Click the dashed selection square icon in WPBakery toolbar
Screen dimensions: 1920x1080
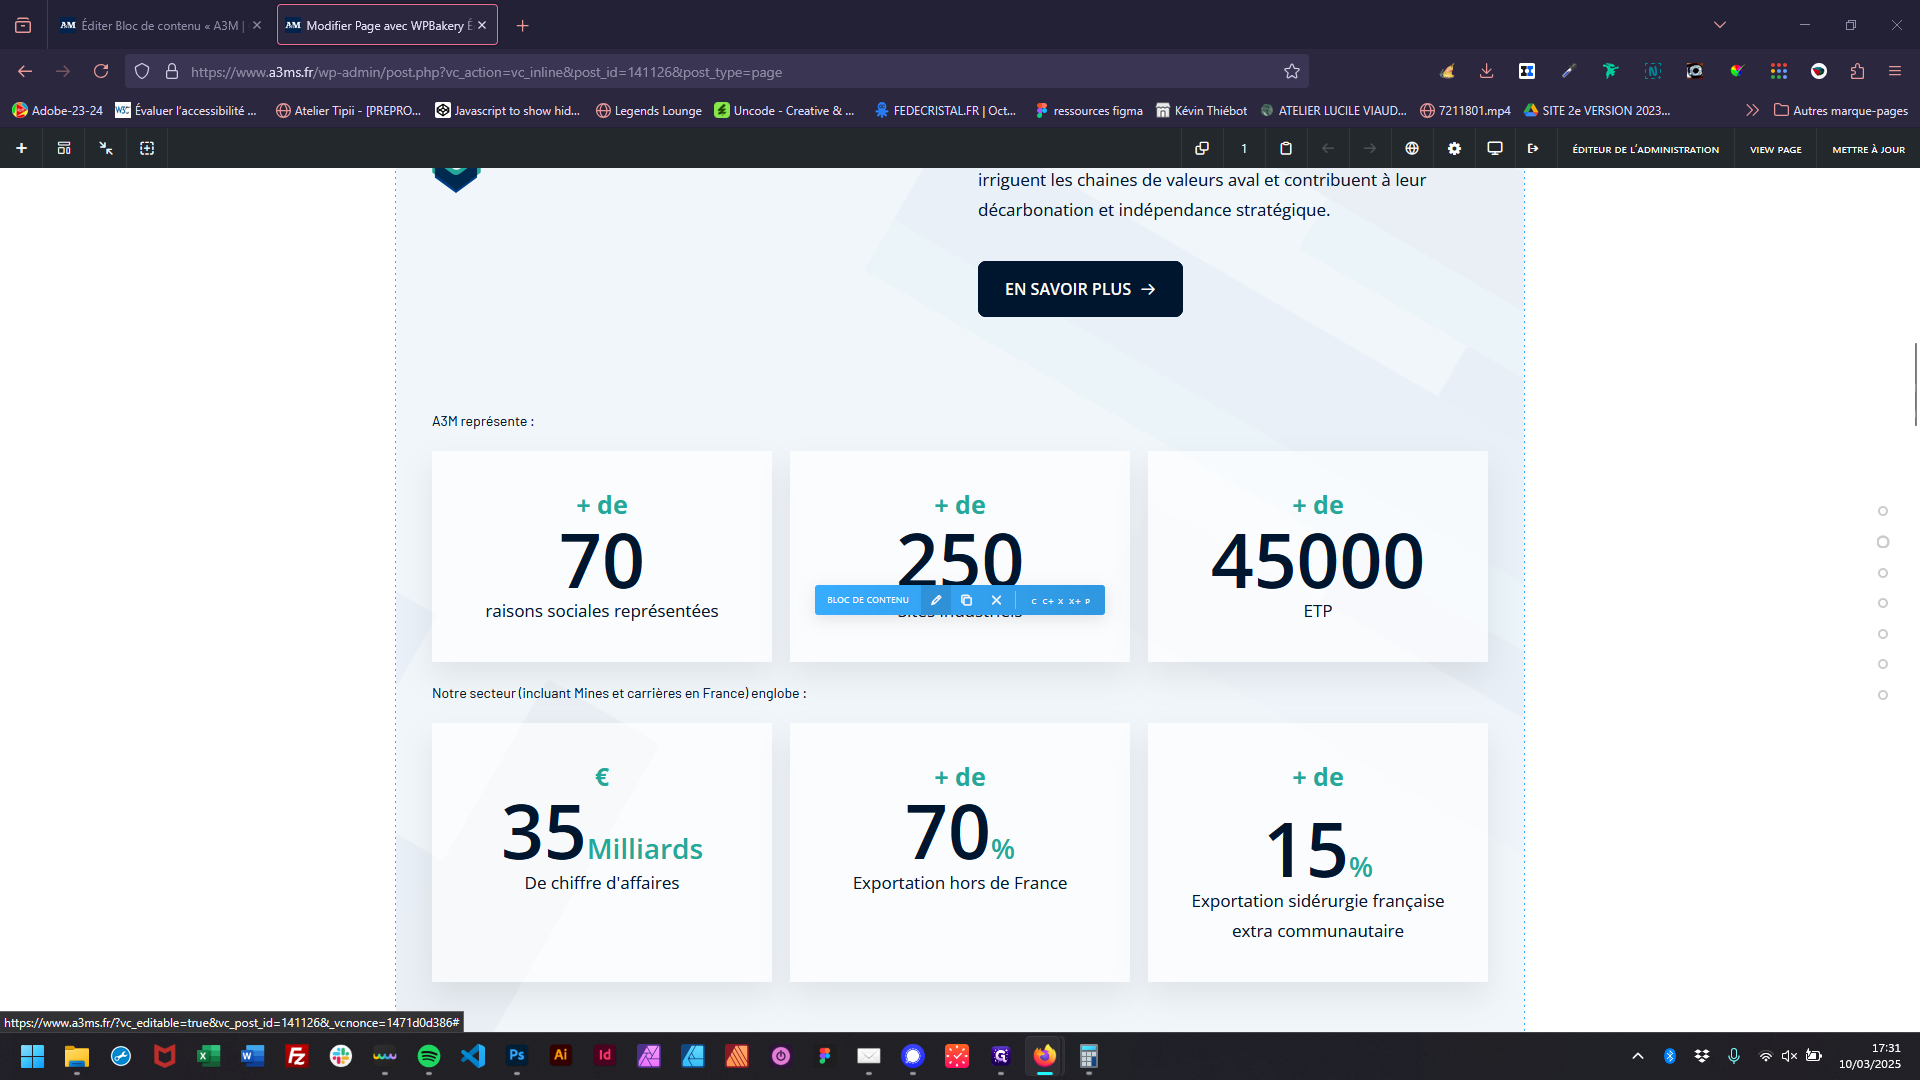pyautogui.click(x=147, y=148)
